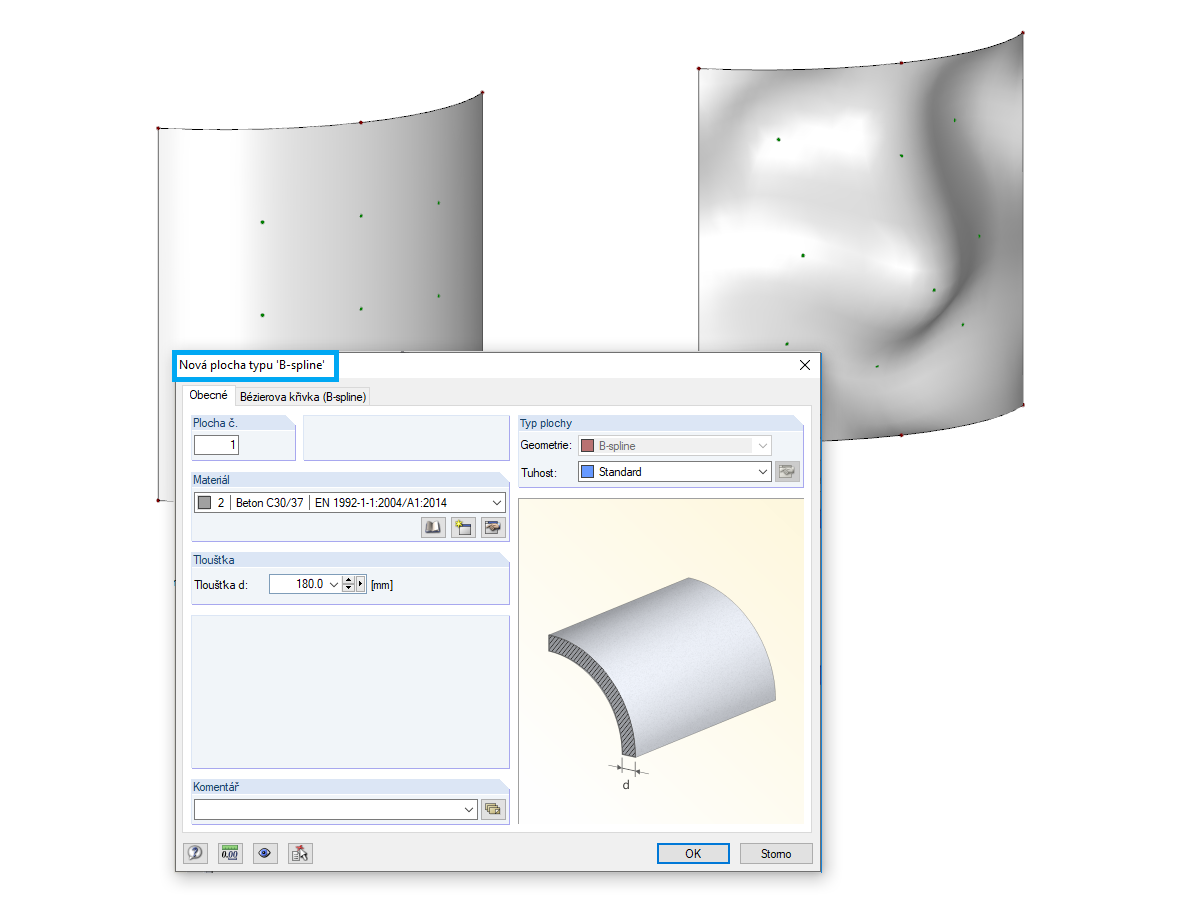Open the material library book icon
This screenshot has width=1200, height=900.
434,528
